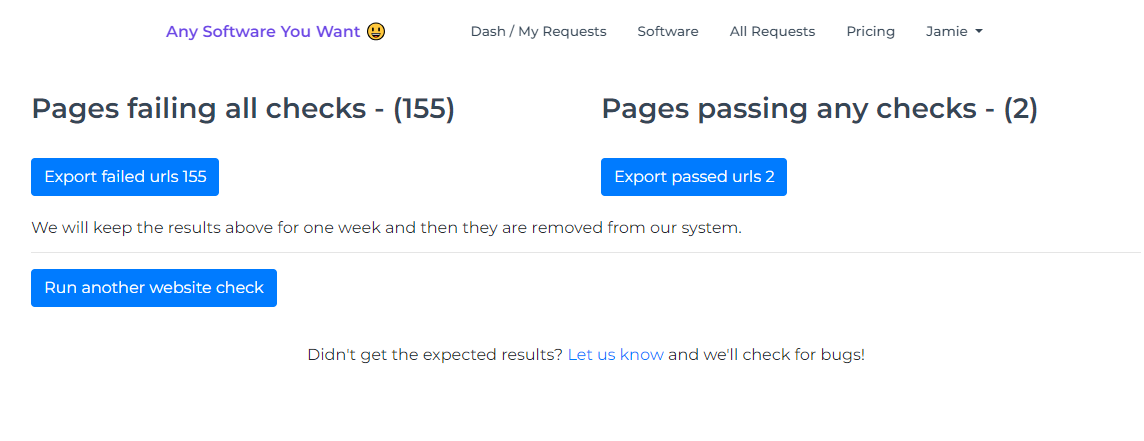The width and height of the screenshot is (1144, 441).
Task: Click the we'll check for bugs text
Action: click(766, 355)
